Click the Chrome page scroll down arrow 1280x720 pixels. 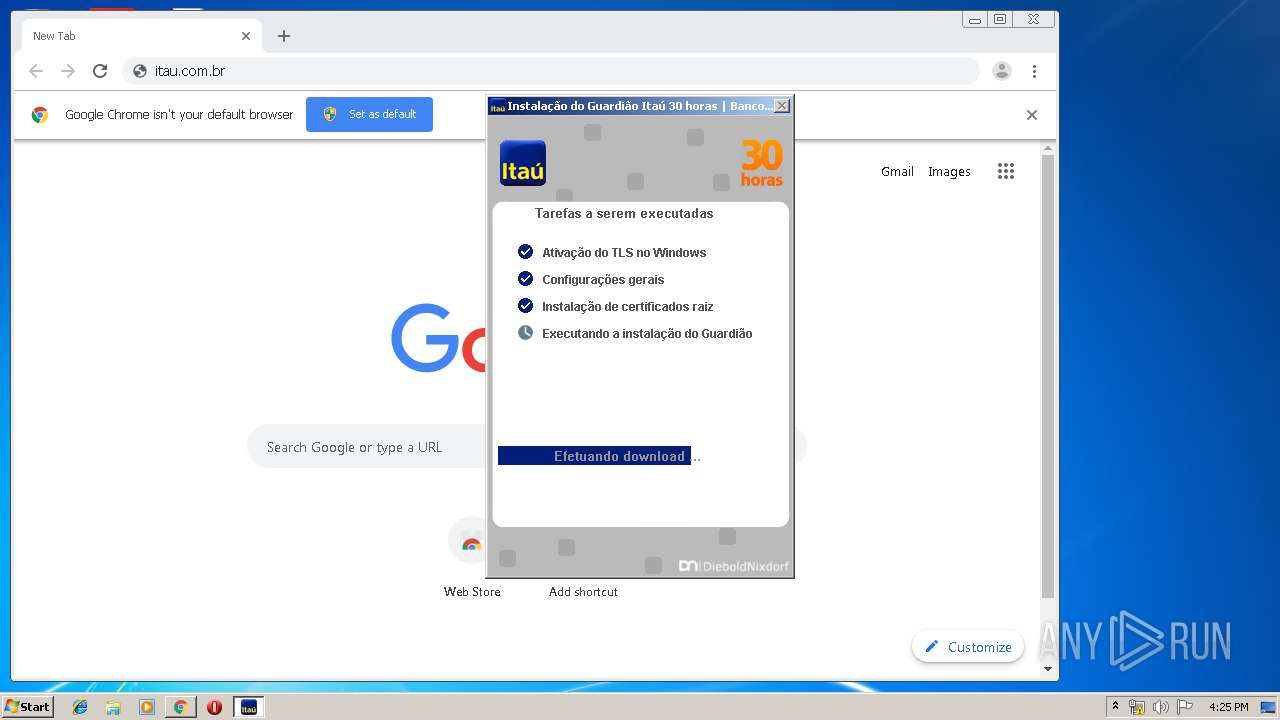pyautogui.click(x=1048, y=669)
